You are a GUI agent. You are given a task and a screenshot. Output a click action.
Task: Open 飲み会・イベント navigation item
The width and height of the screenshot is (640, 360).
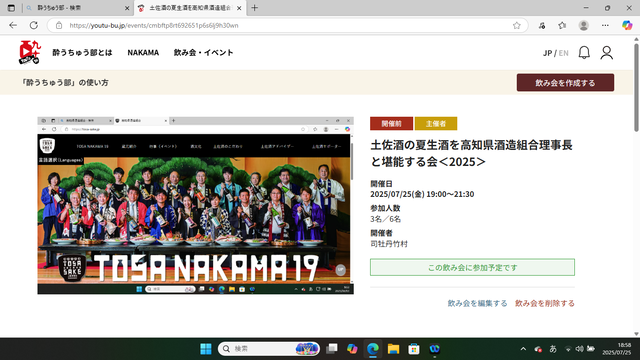203,53
